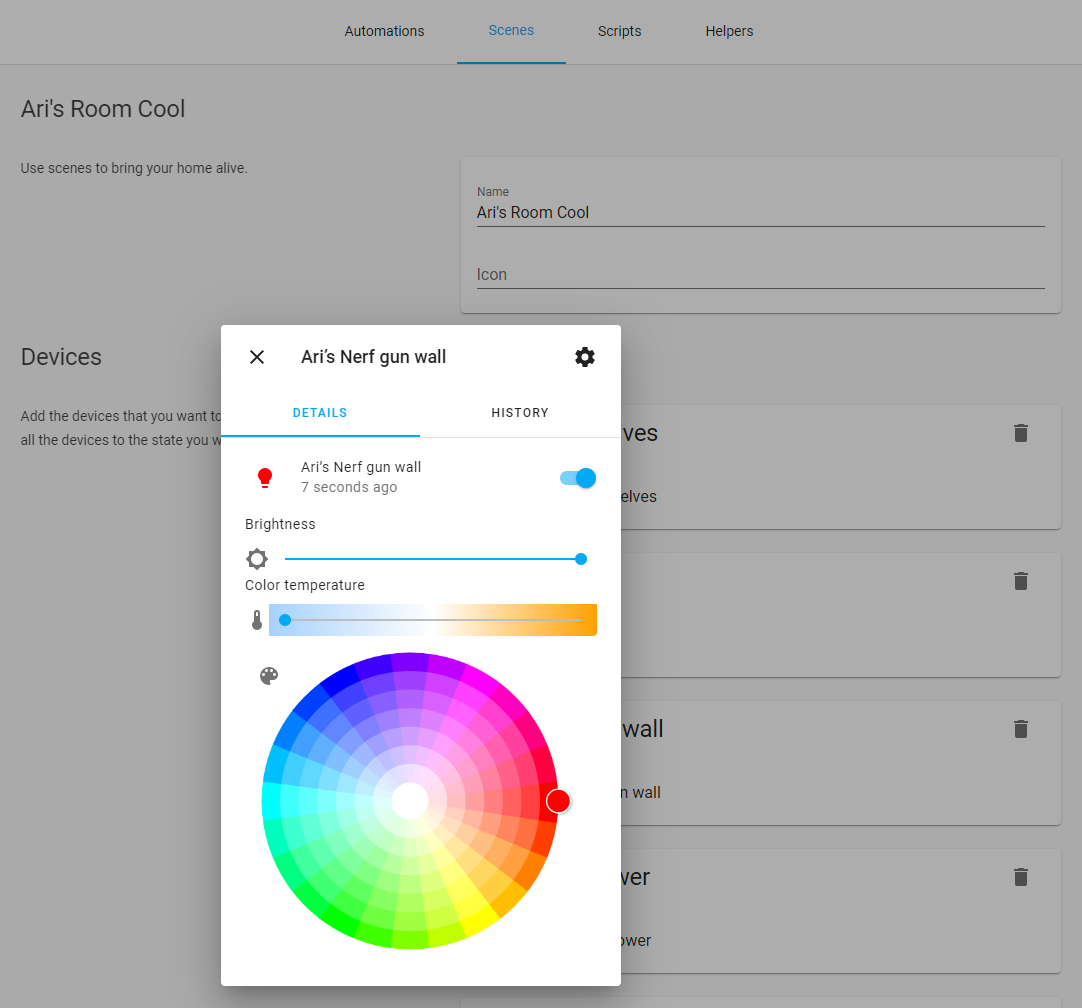This screenshot has width=1082, height=1008.
Task: Toggle Ari's Nerf gun wall light off
Action: (578, 478)
